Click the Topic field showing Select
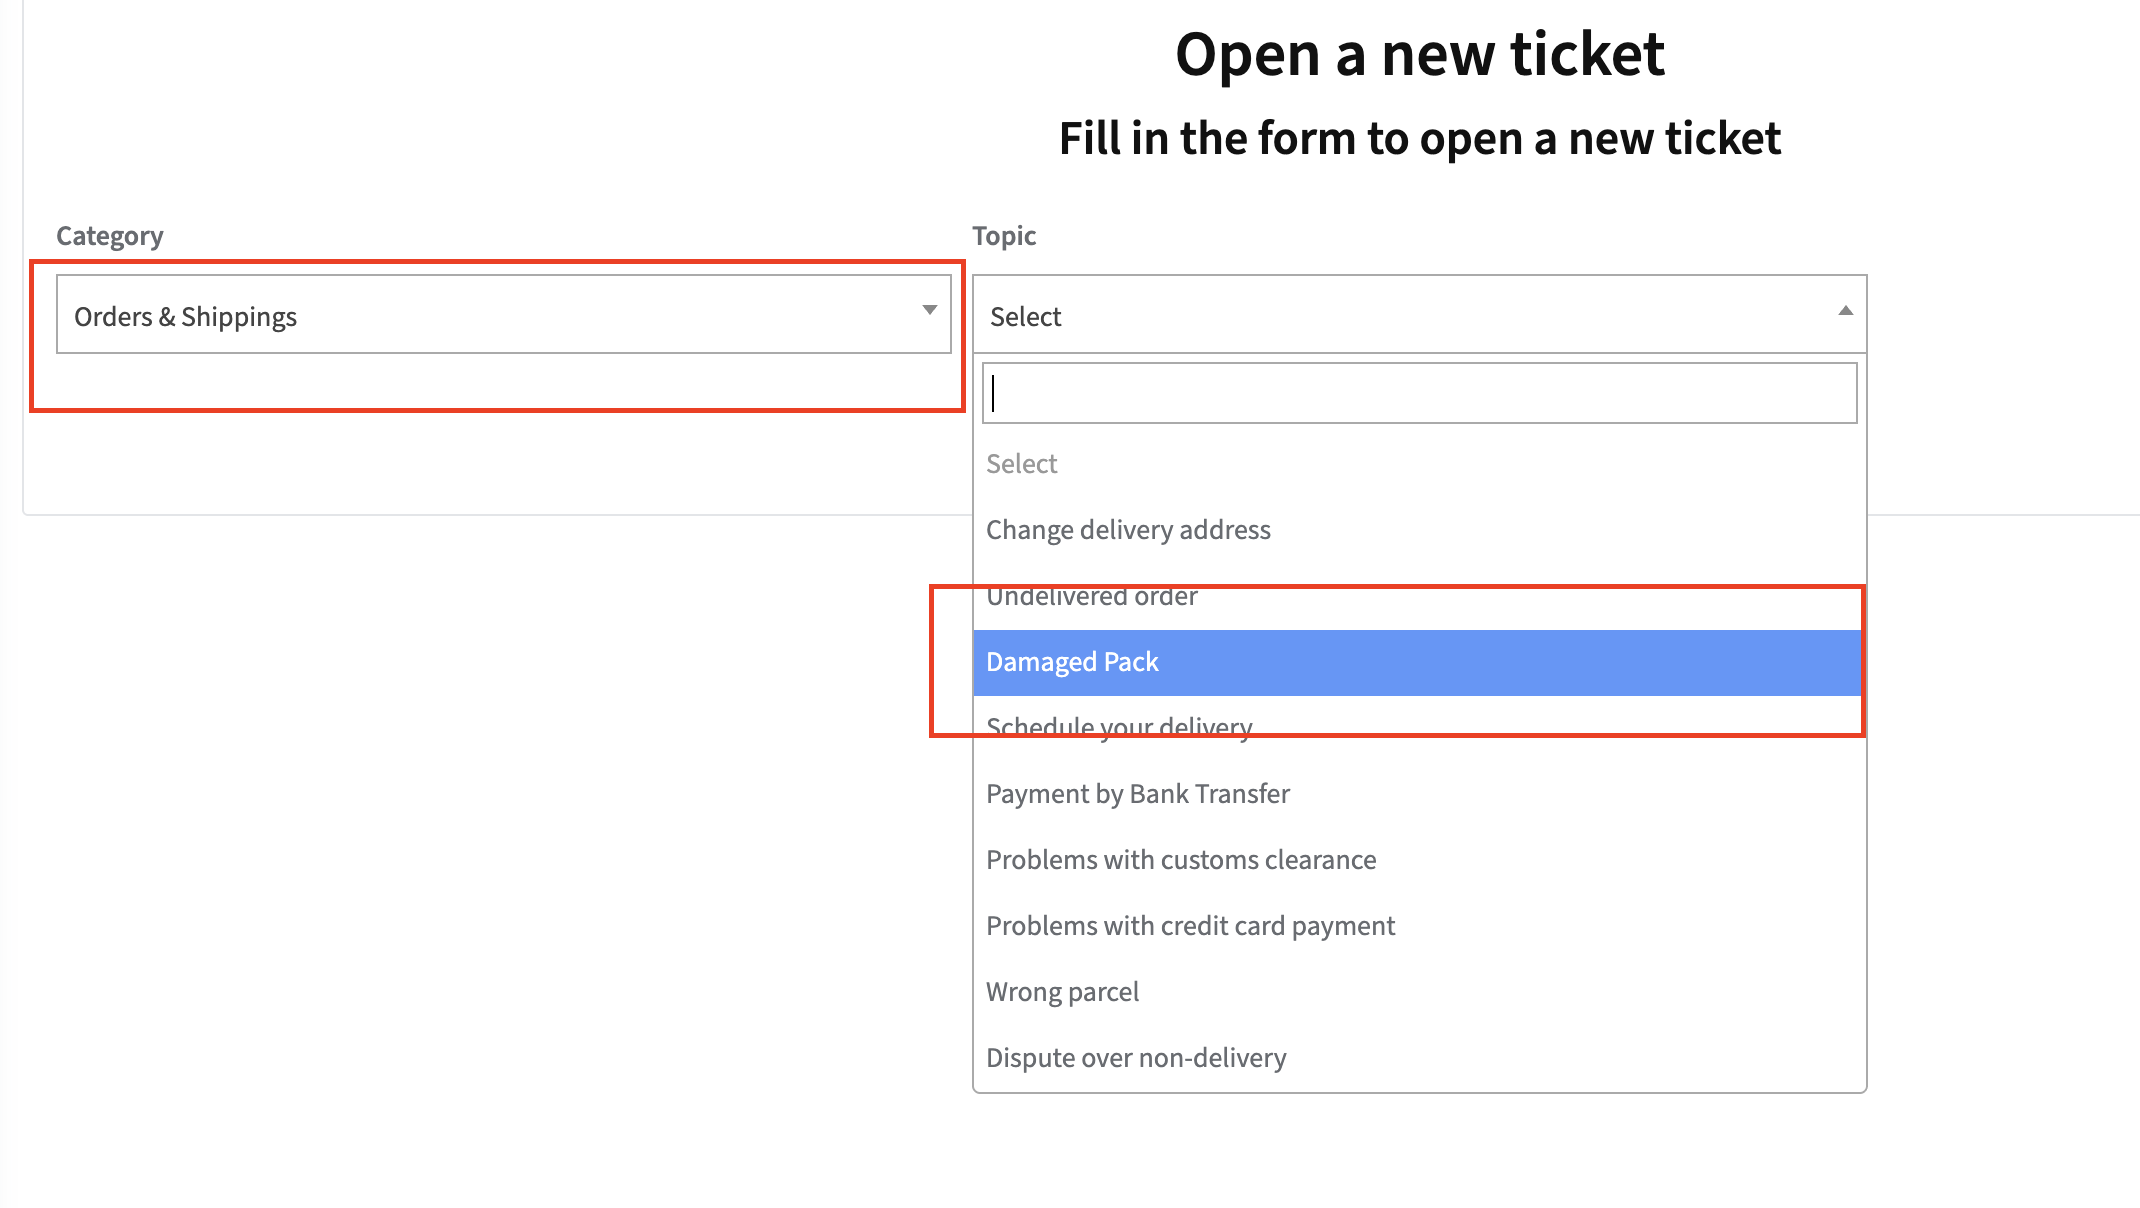This screenshot has height=1208, width=2140. (x=1400, y=315)
